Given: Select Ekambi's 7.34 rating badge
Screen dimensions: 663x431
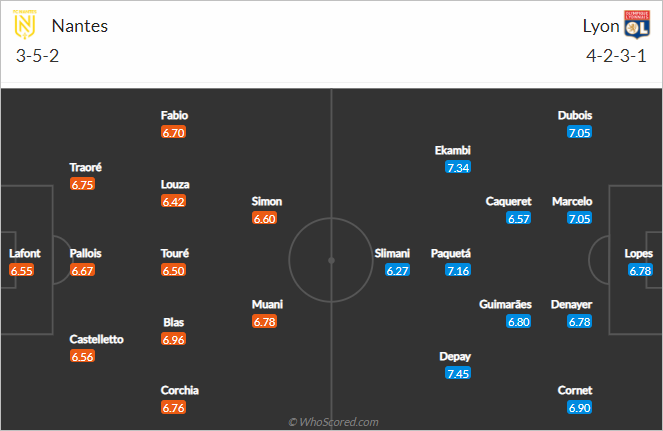Looking at the screenshot, I should (x=458, y=167).
